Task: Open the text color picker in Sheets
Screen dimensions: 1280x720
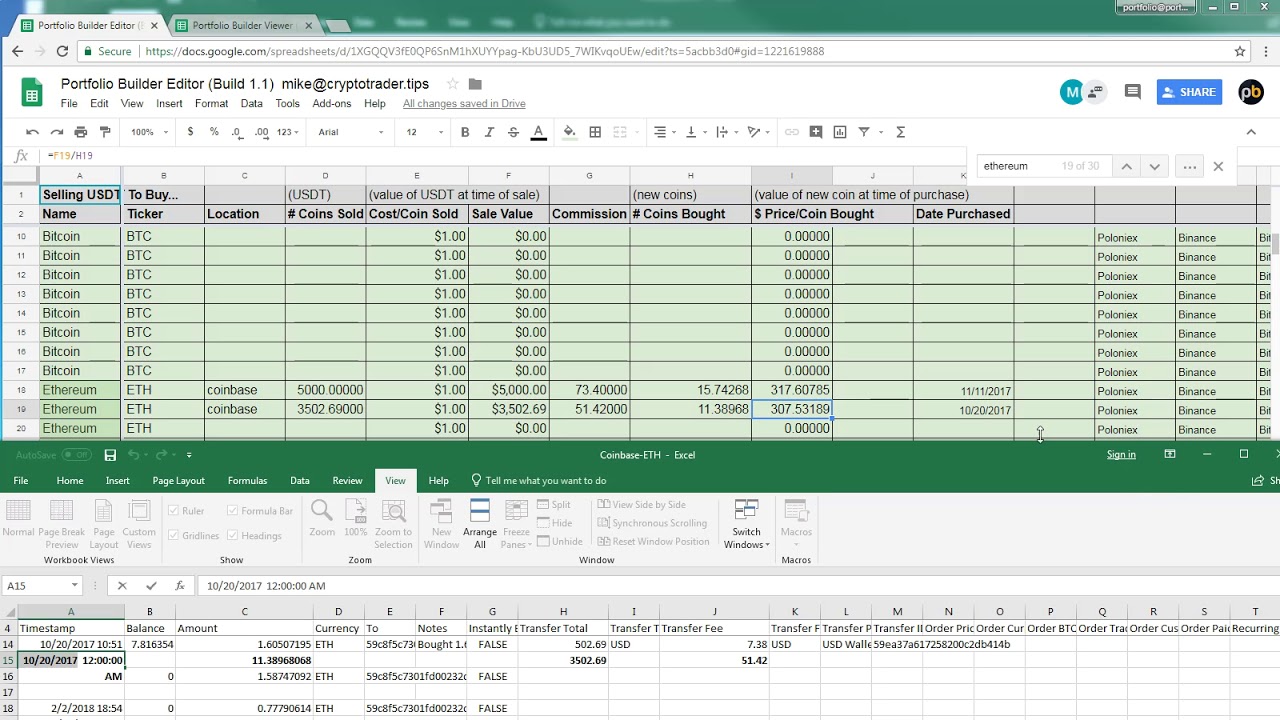Action: pyautogui.click(x=538, y=132)
